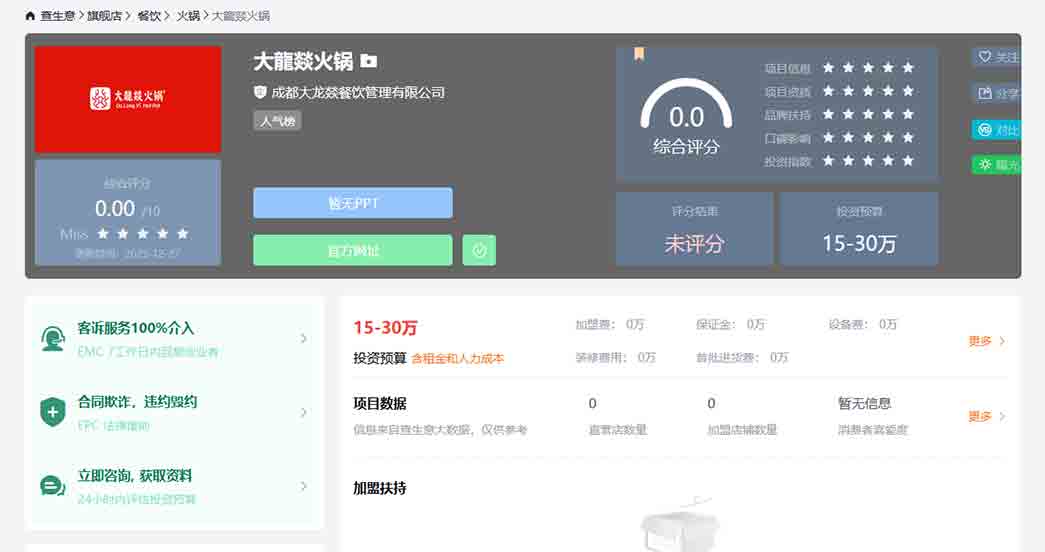
Task: Click the 人气榜 tag
Action: [277, 121]
